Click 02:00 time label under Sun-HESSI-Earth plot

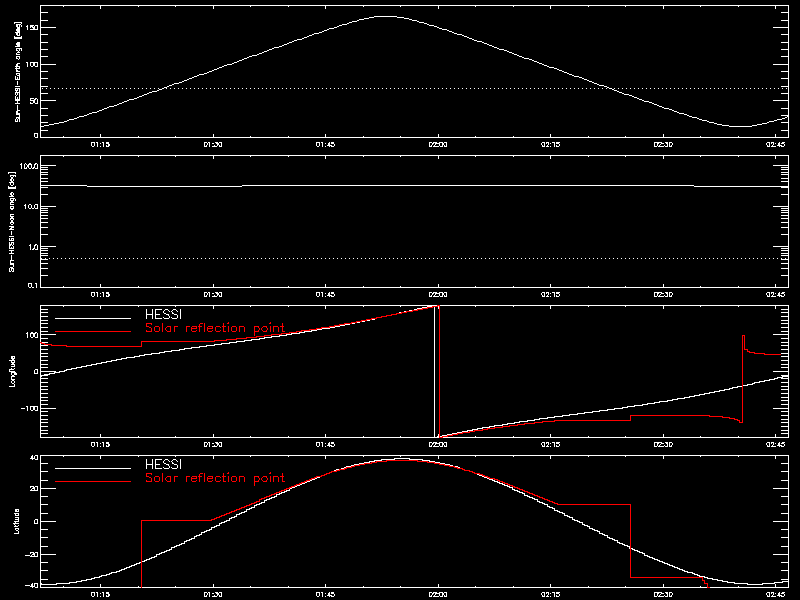(x=438, y=145)
